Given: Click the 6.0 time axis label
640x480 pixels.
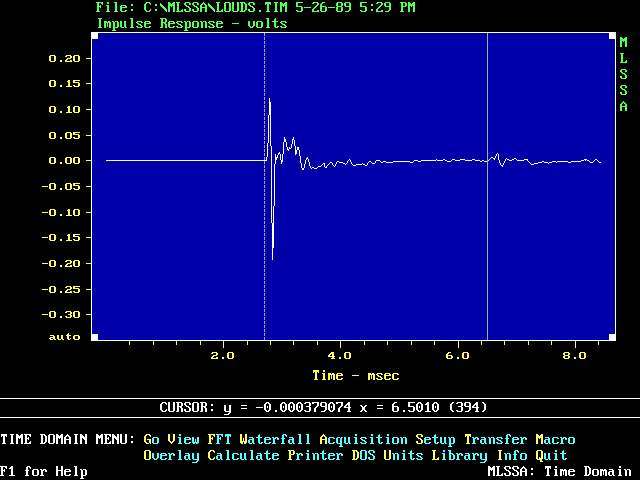Looking at the screenshot, I should (458, 356).
